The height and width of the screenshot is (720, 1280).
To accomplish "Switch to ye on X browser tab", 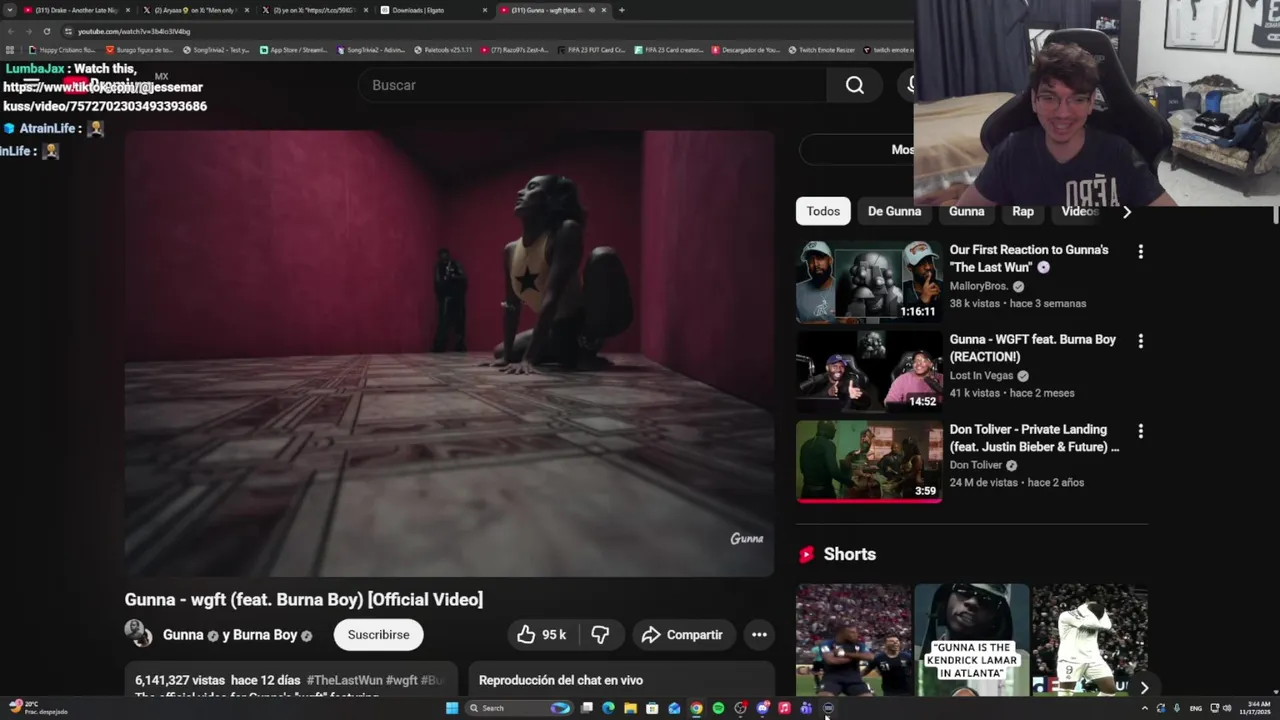I will (313, 10).
